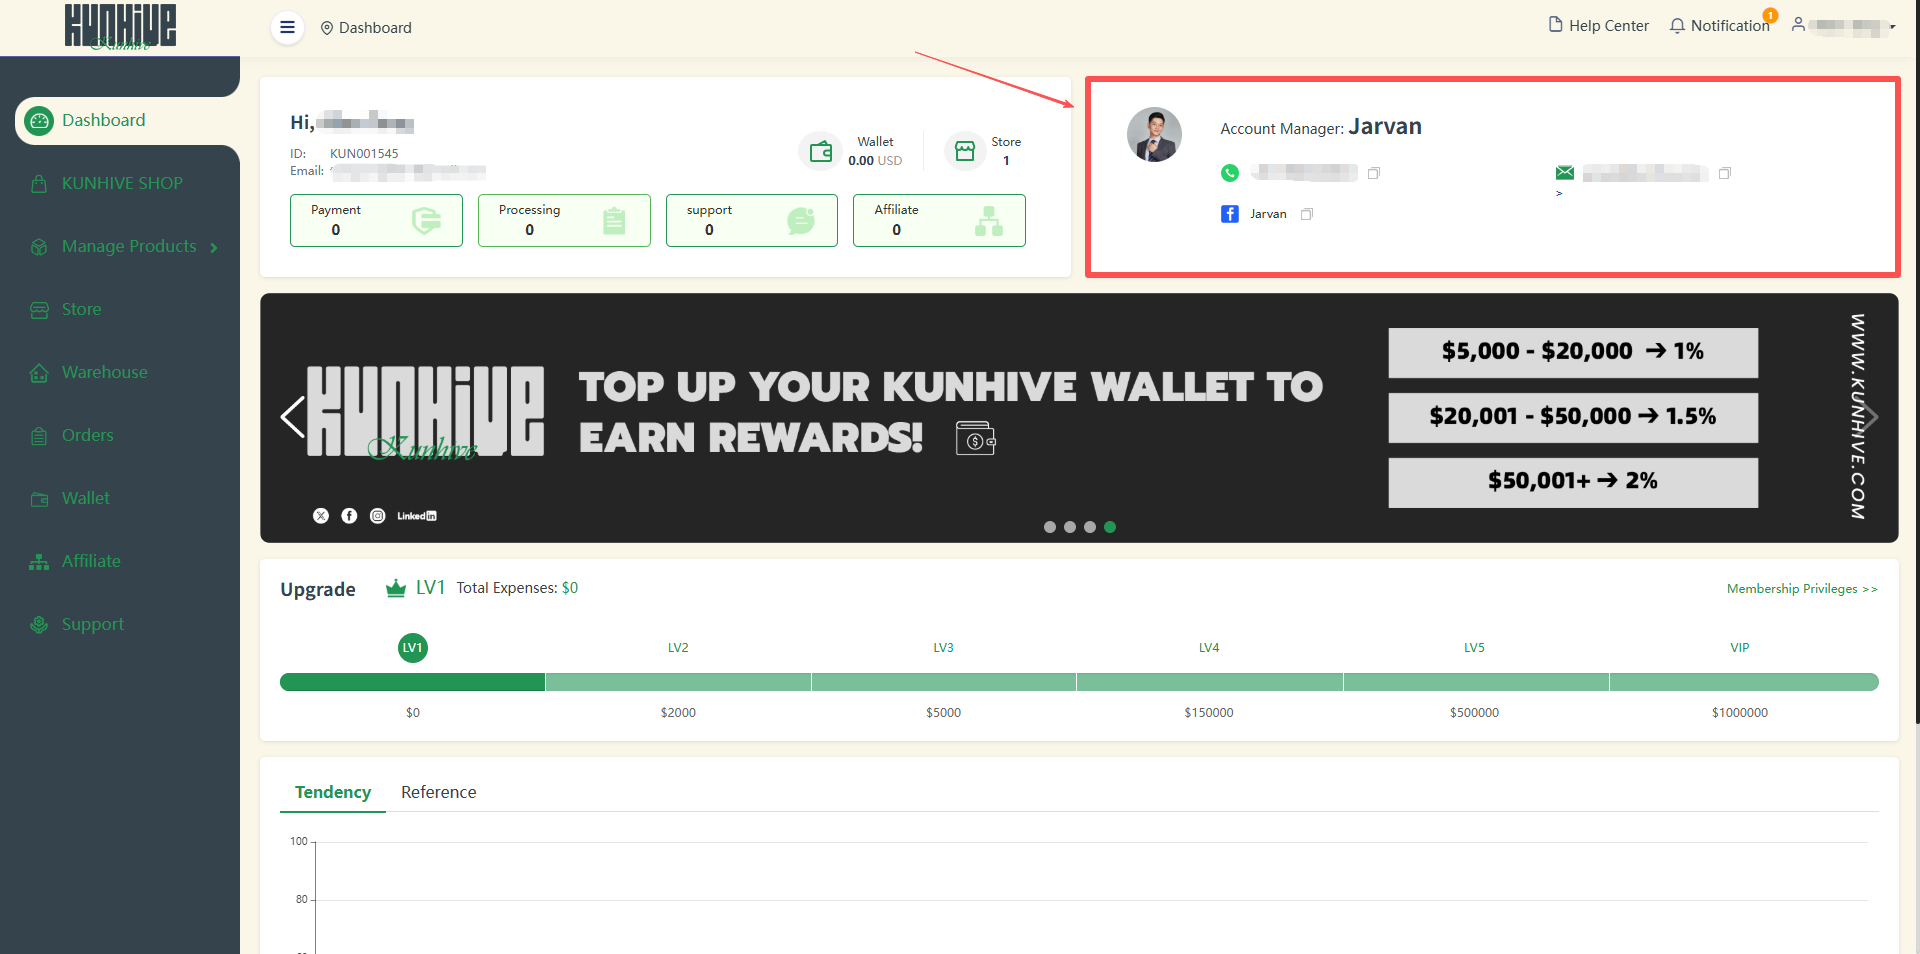Copy the Jarvan Facebook contact
This screenshot has width=1920, height=954.
click(1307, 214)
